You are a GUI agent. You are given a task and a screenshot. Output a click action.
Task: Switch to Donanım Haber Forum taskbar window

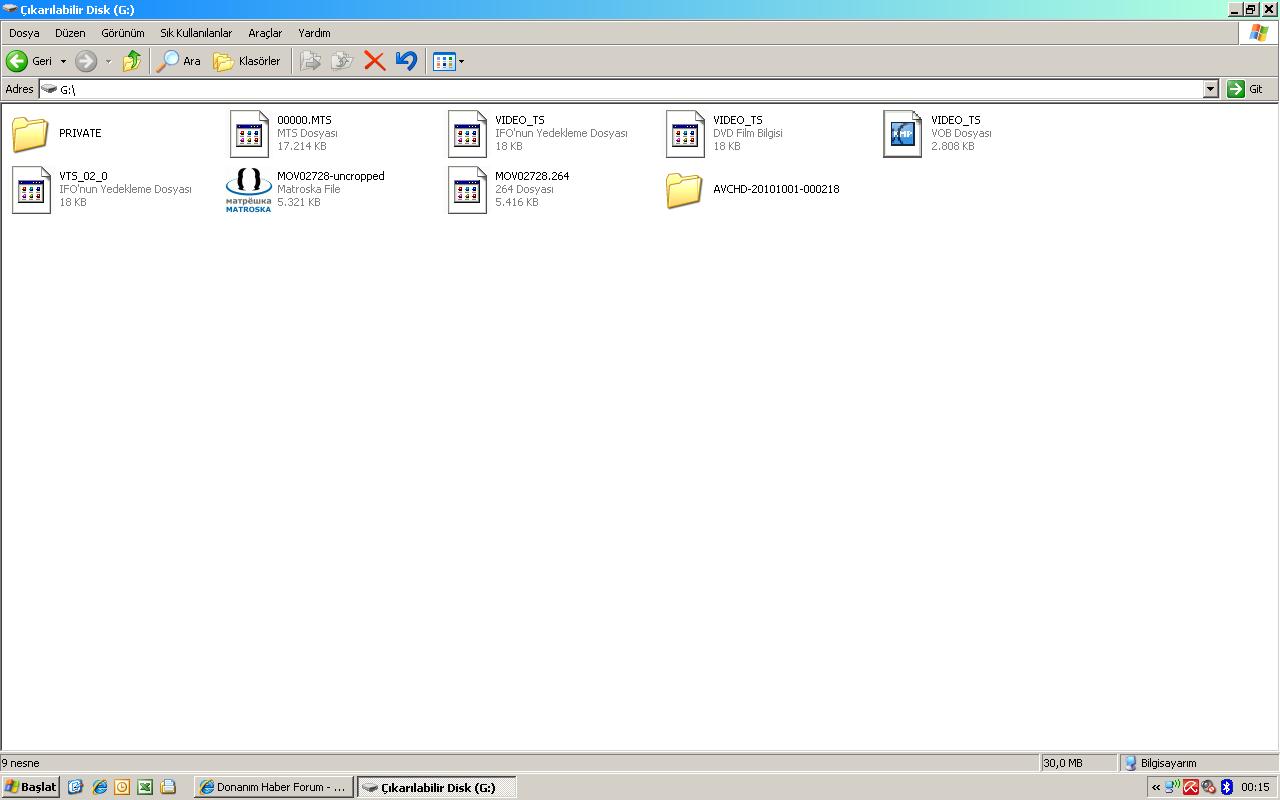pyautogui.click(x=274, y=787)
